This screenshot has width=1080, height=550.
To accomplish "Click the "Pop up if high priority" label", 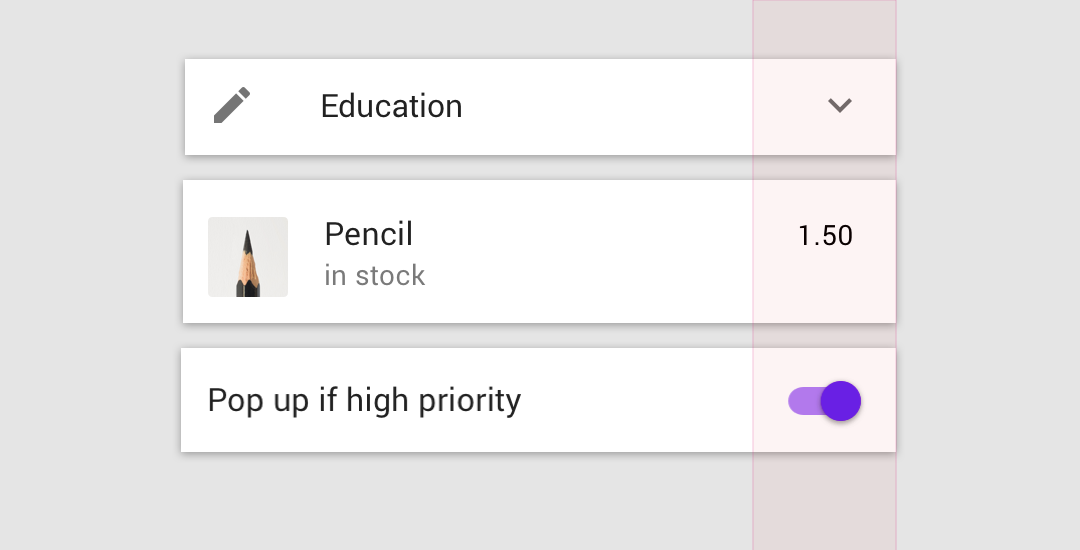I will pos(364,401).
